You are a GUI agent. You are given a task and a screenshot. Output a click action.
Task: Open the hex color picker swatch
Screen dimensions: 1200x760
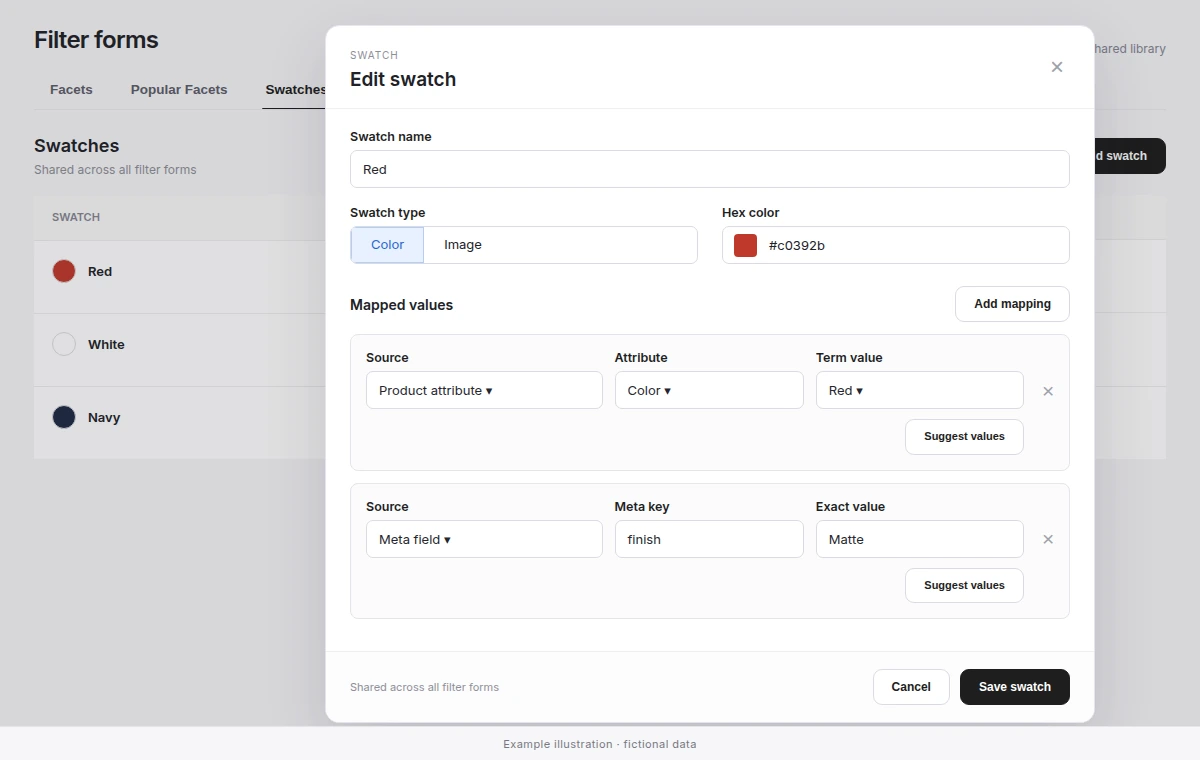click(746, 245)
